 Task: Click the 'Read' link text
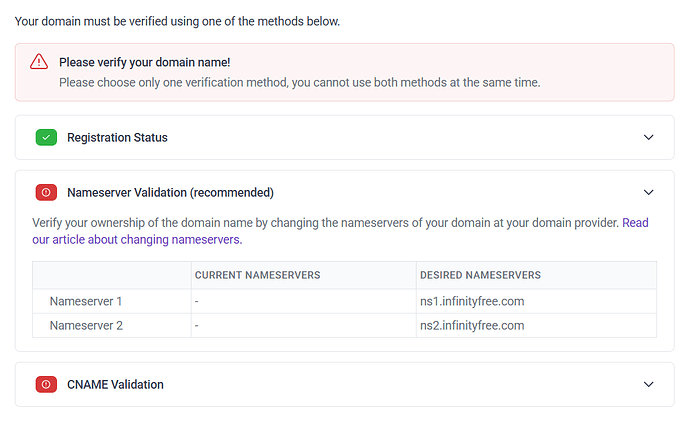(x=635, y=222)
